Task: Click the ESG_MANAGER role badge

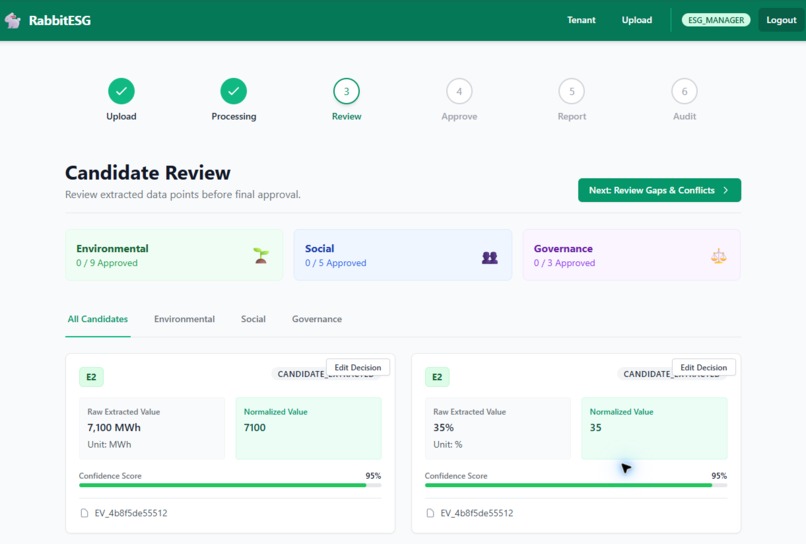Action: pyautogui.click(x=716, y=20)
